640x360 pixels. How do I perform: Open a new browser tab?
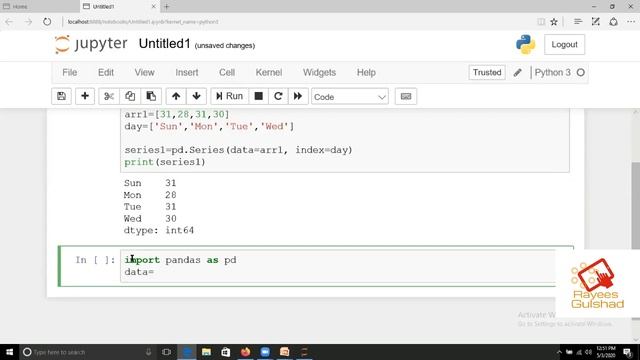(167, 7)
